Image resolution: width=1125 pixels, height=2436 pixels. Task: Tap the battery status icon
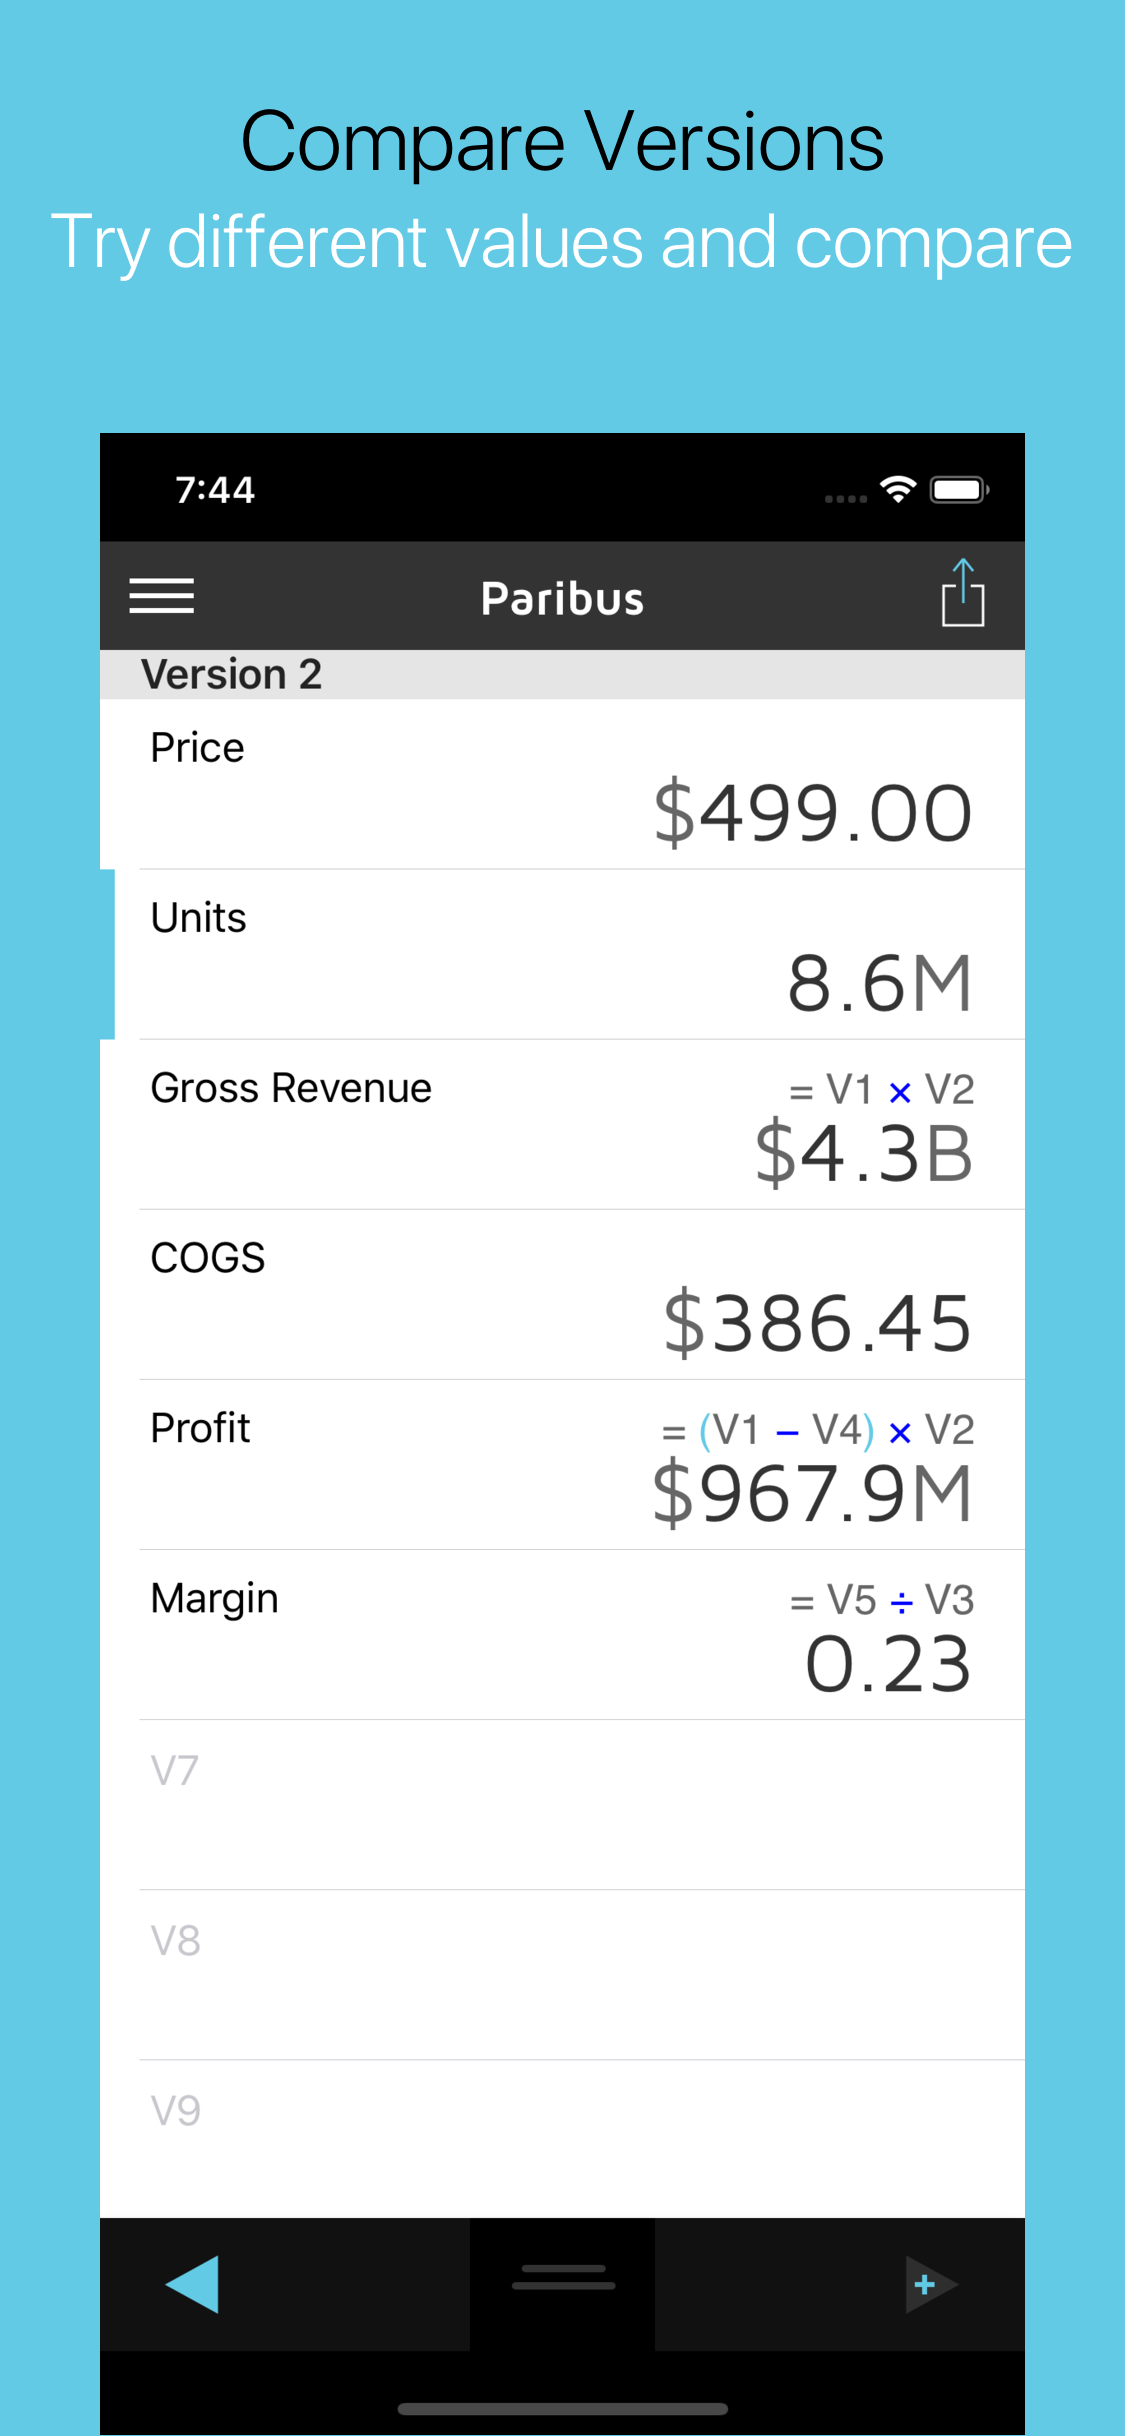(x=959, y=490)
